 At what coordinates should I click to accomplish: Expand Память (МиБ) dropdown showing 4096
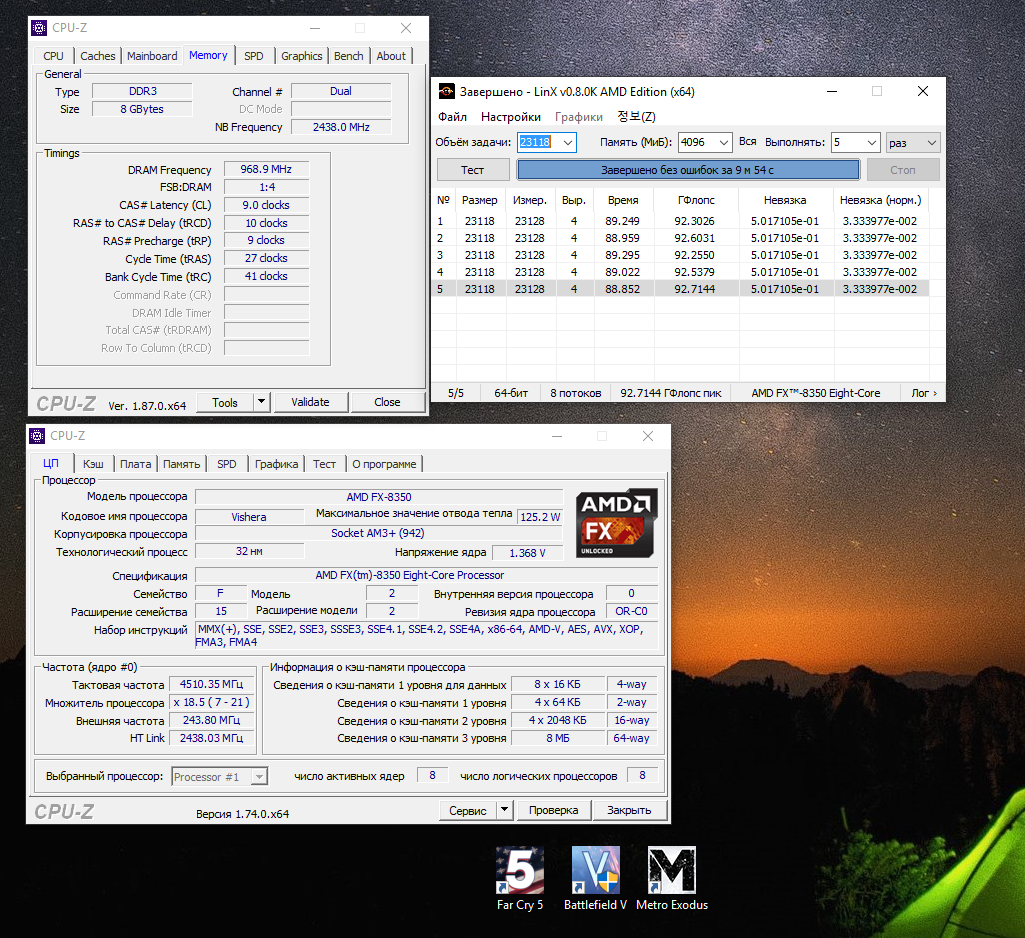coord(724,142)
